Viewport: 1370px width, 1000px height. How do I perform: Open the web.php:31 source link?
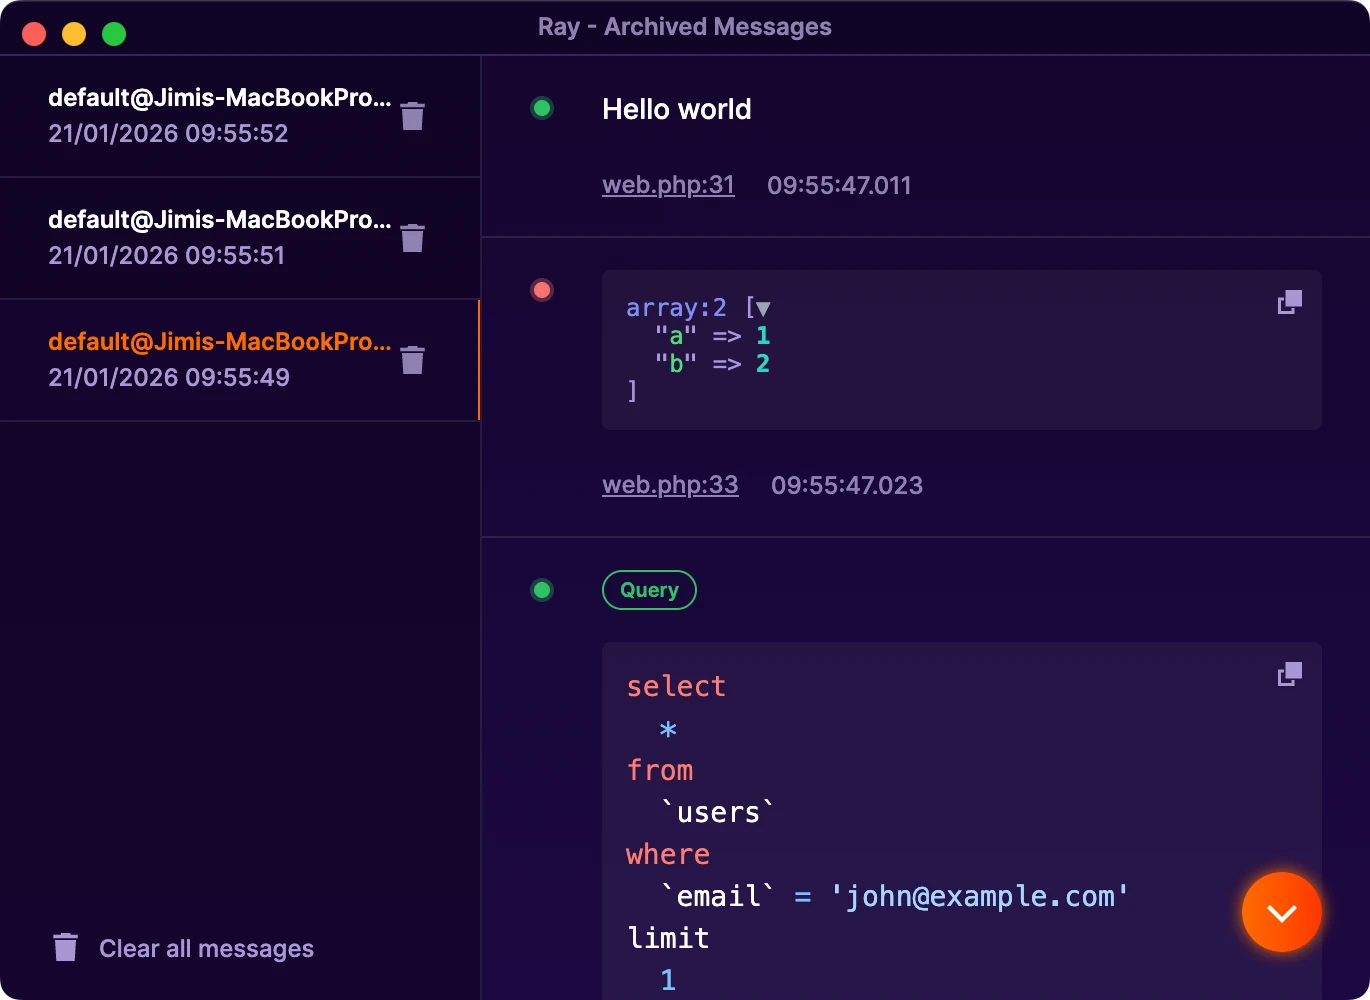click(668, 185)
